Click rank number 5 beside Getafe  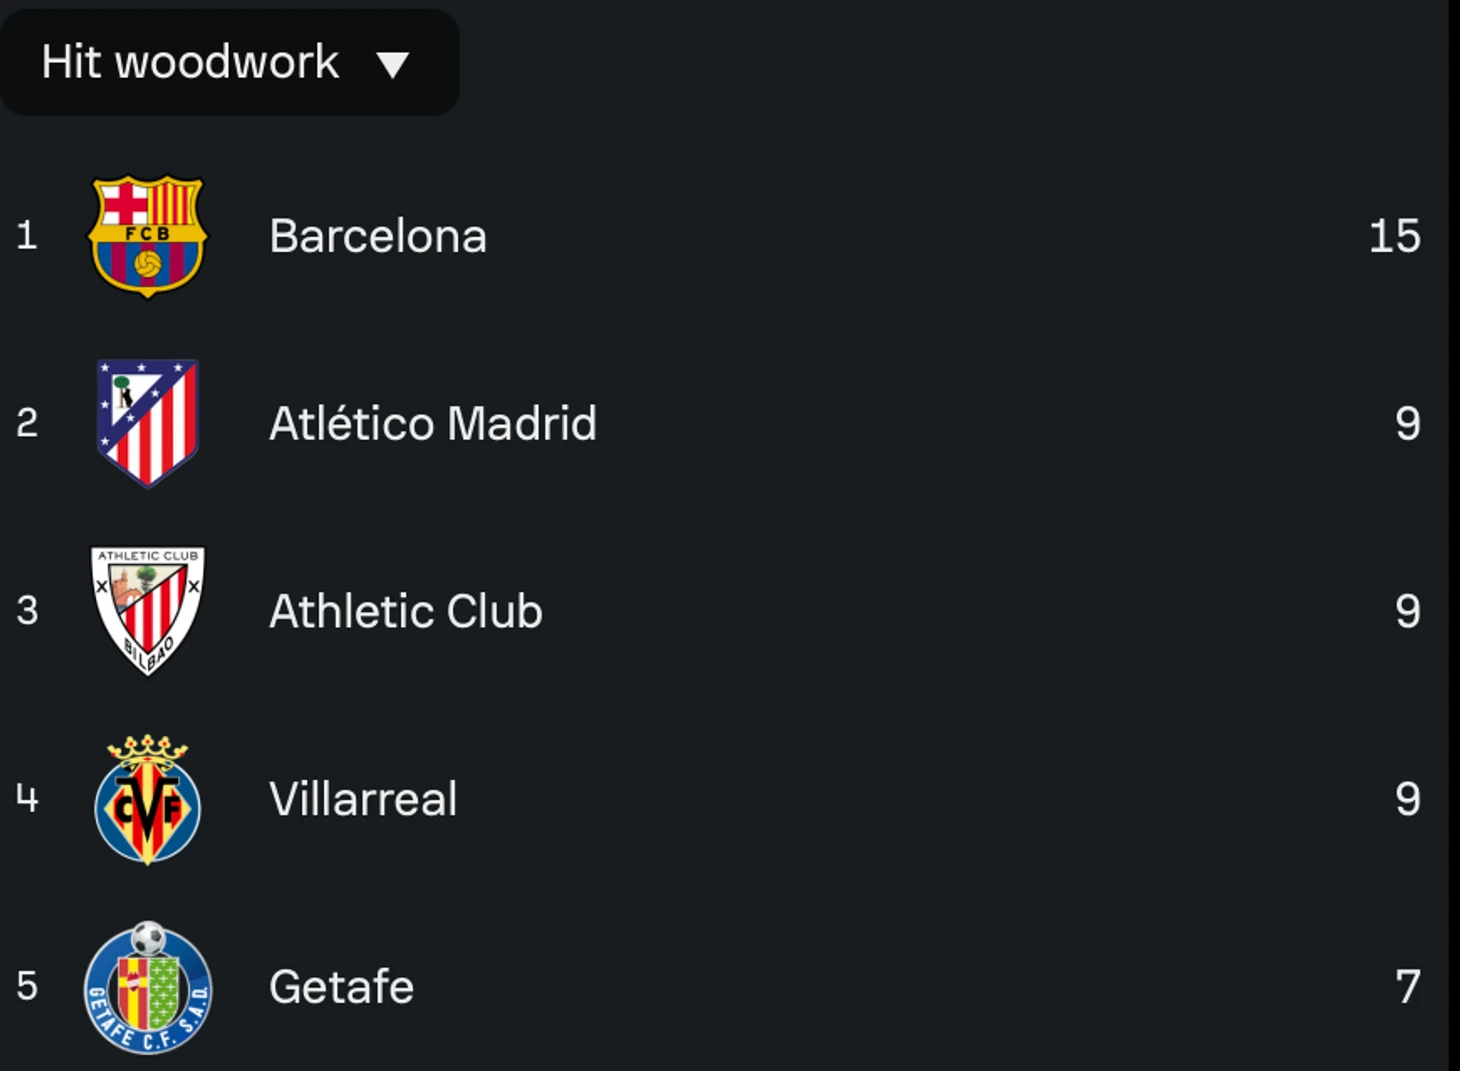tap(27, 986)
